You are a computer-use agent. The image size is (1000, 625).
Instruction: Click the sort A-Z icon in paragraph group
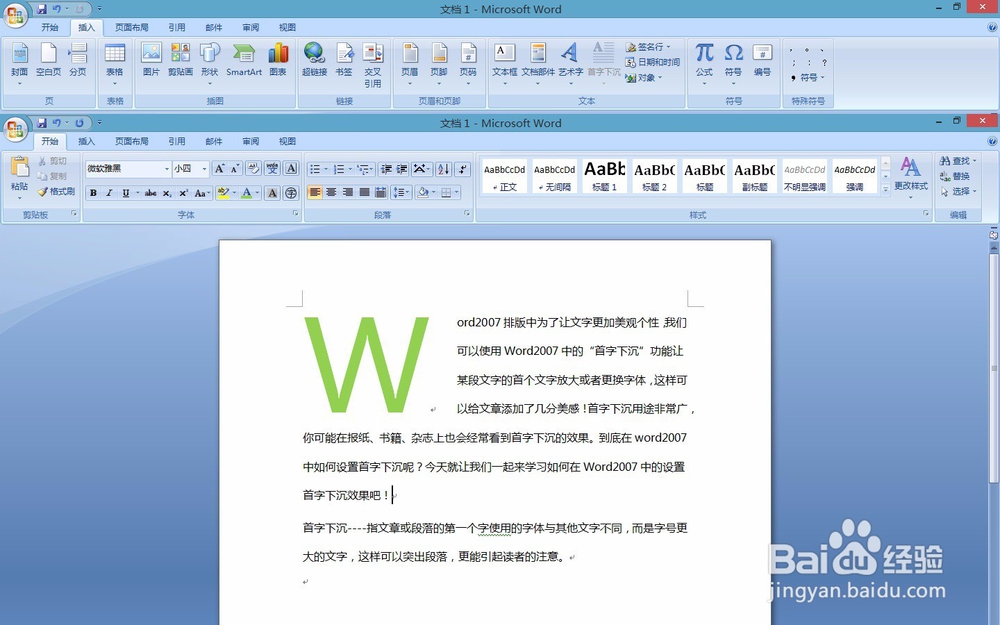[444, 169]
